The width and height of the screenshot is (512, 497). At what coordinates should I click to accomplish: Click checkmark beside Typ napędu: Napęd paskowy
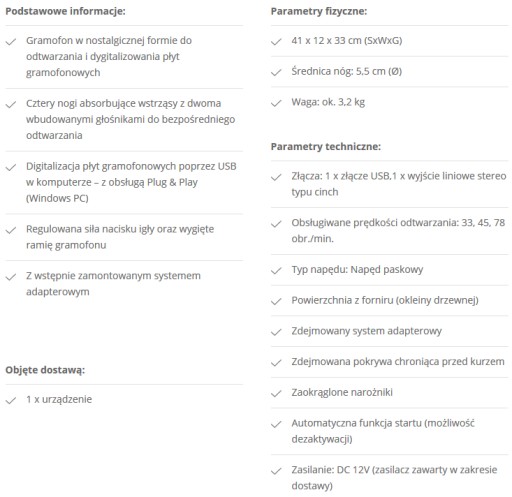[276, 271]
